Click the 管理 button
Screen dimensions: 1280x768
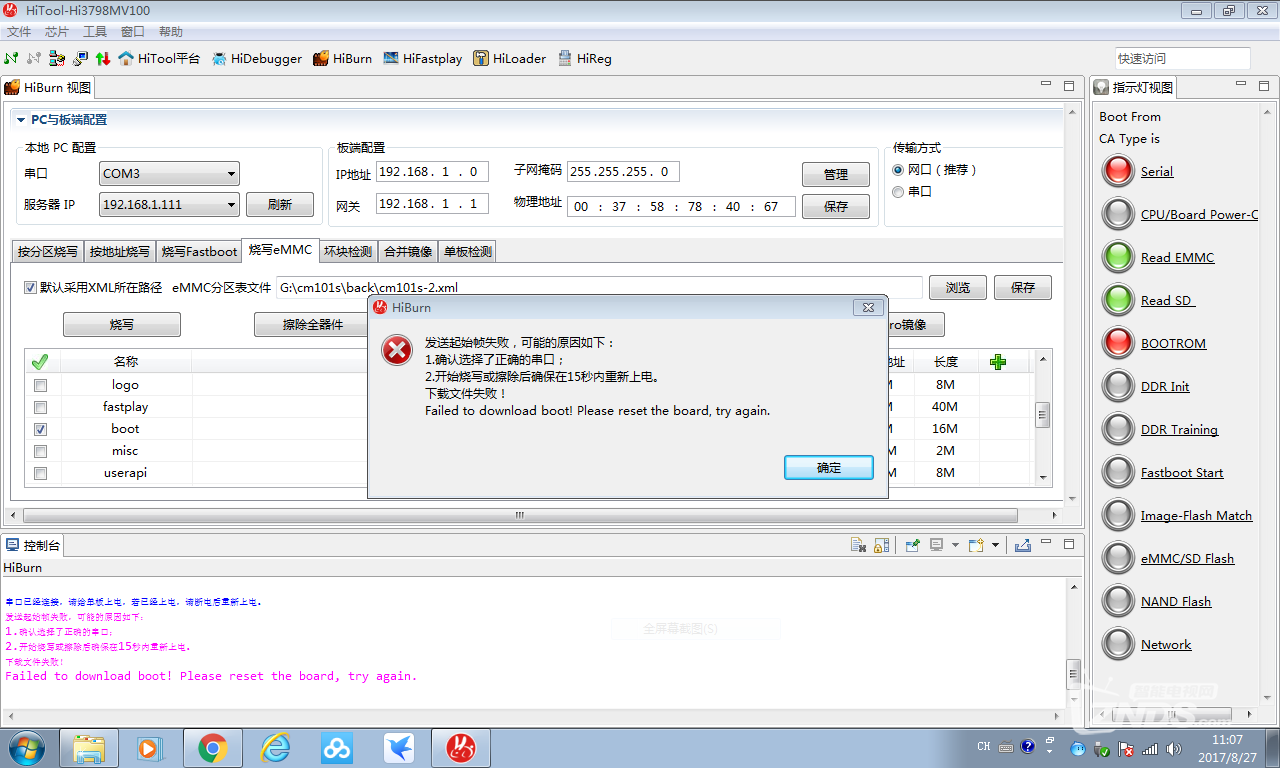pyautogui.click(x=836, y=175)
